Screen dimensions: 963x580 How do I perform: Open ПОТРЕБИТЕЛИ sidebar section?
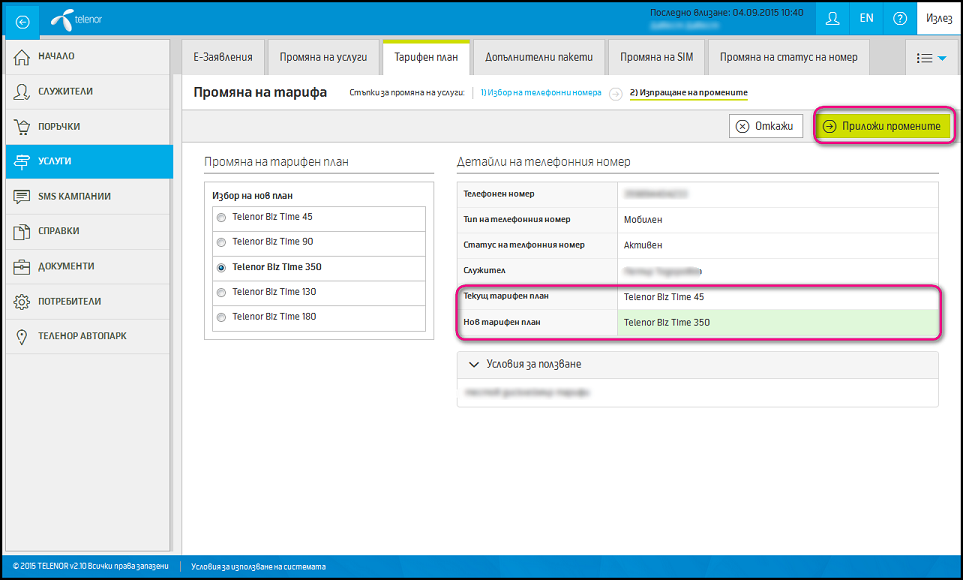(x=88, y=302)
